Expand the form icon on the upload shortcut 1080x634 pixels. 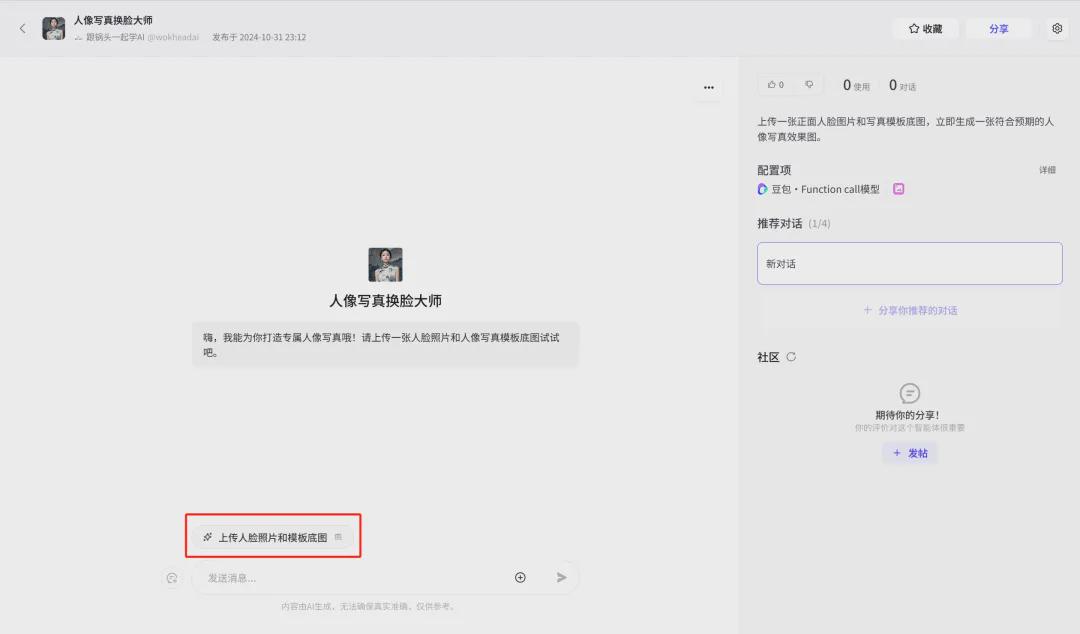(x=338, y=537)
